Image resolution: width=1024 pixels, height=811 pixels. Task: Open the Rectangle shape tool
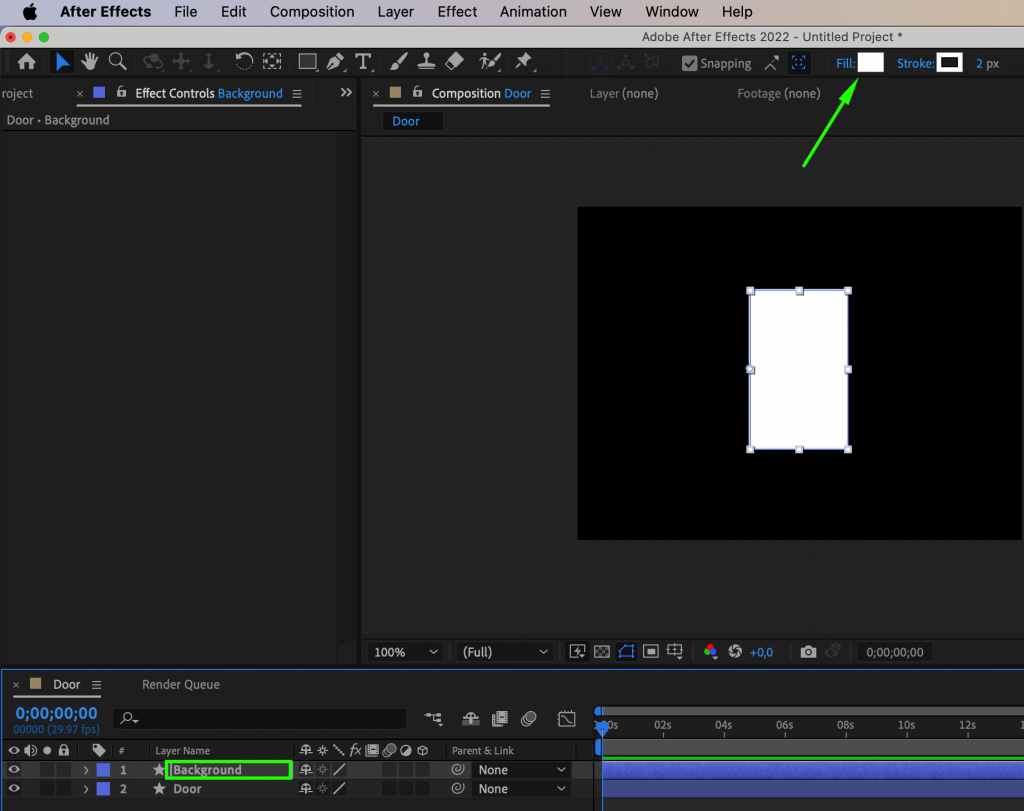pyautogui.click(x=308, y=61)
